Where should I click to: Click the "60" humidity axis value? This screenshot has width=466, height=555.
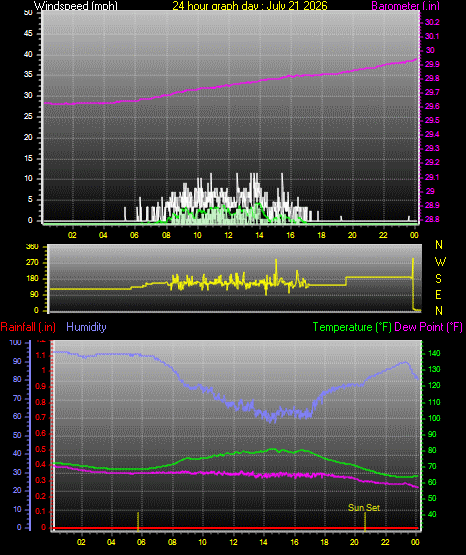pos(17,417)
